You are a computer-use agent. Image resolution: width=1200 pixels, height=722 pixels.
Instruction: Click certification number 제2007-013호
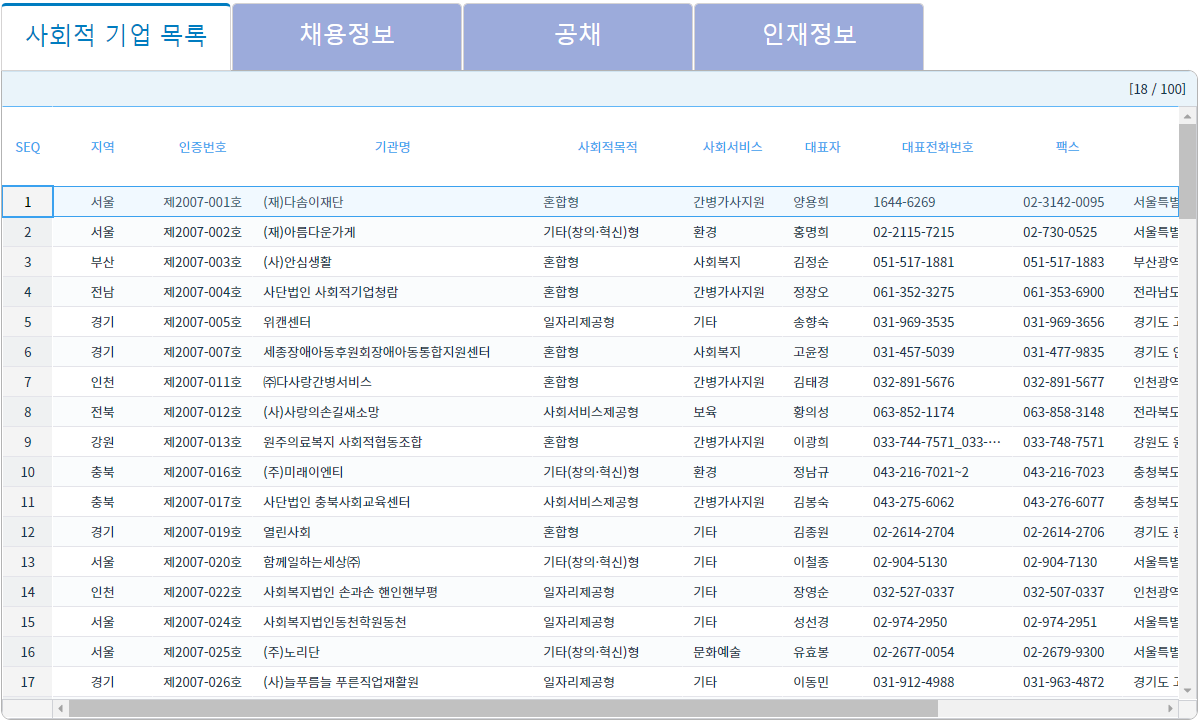[x=203, y=442]
